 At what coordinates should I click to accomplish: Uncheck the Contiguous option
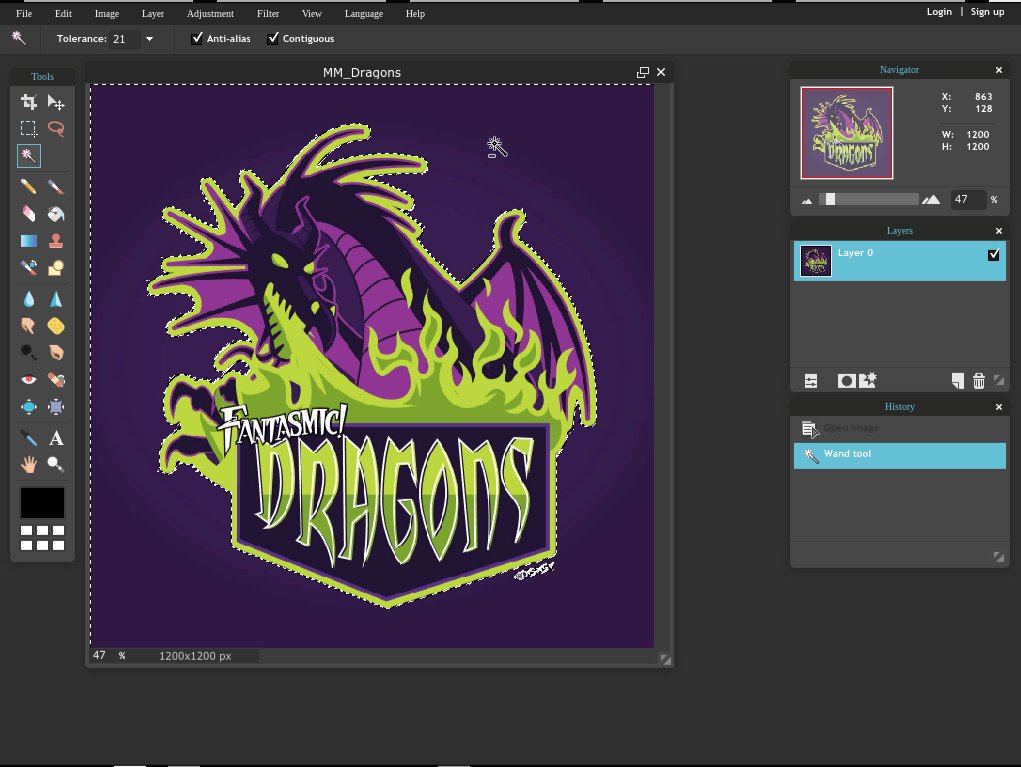point(273,39)
